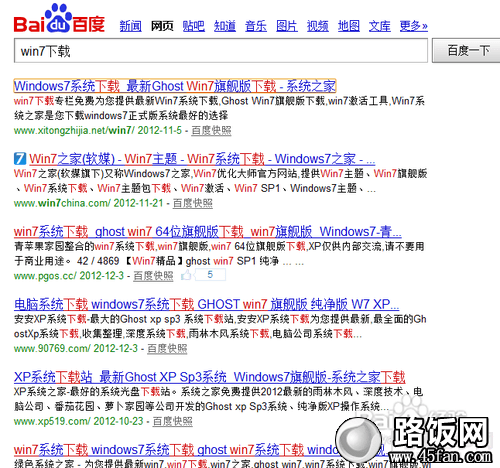Viewport: 500px width, 468px height.
Task: Click the blue 7 favicon beside Win7之家 result
Action: pos(20,159)
